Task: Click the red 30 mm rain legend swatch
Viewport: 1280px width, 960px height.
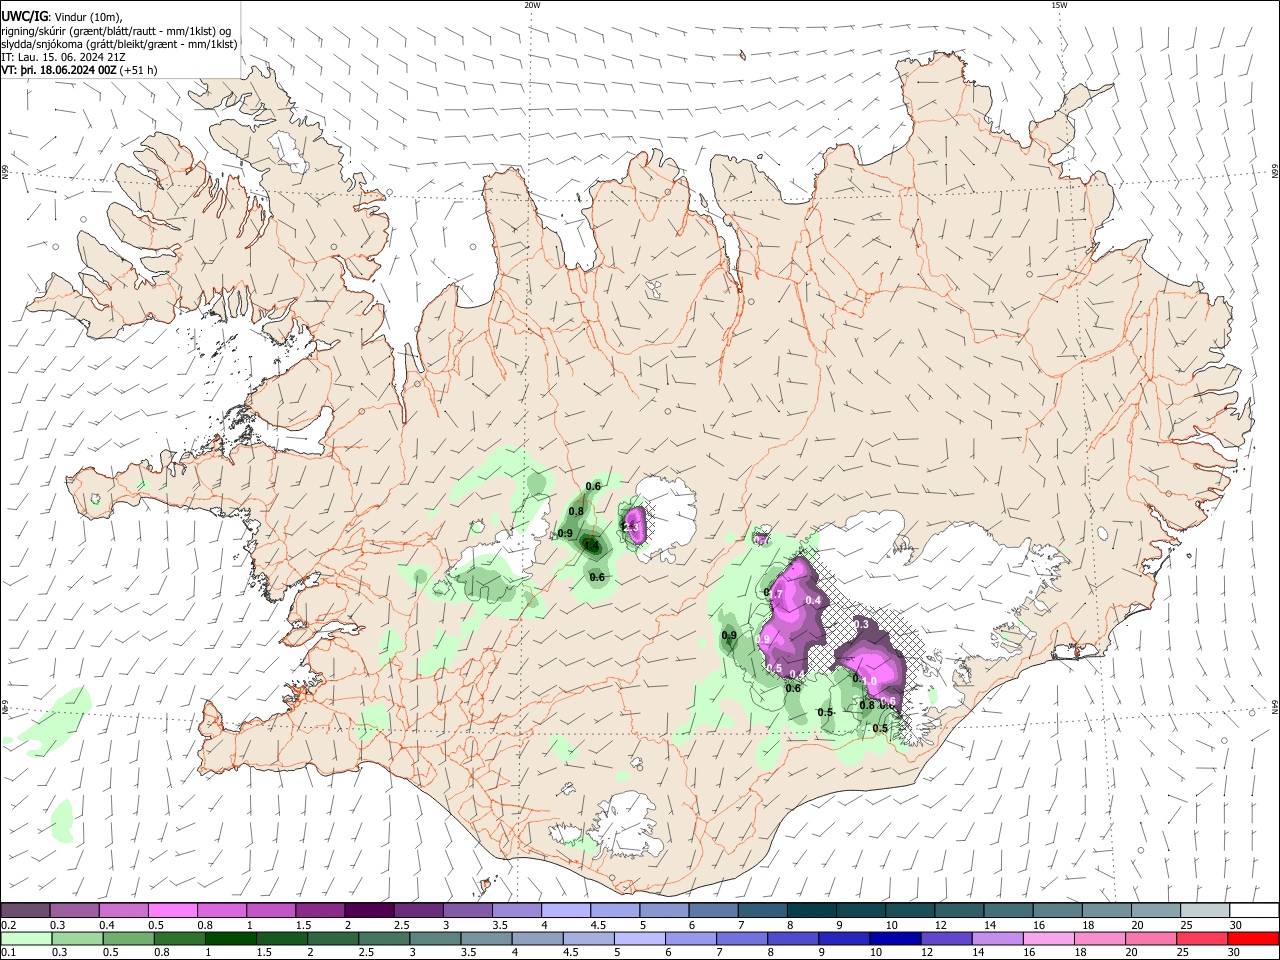Action: (1254, 939)
